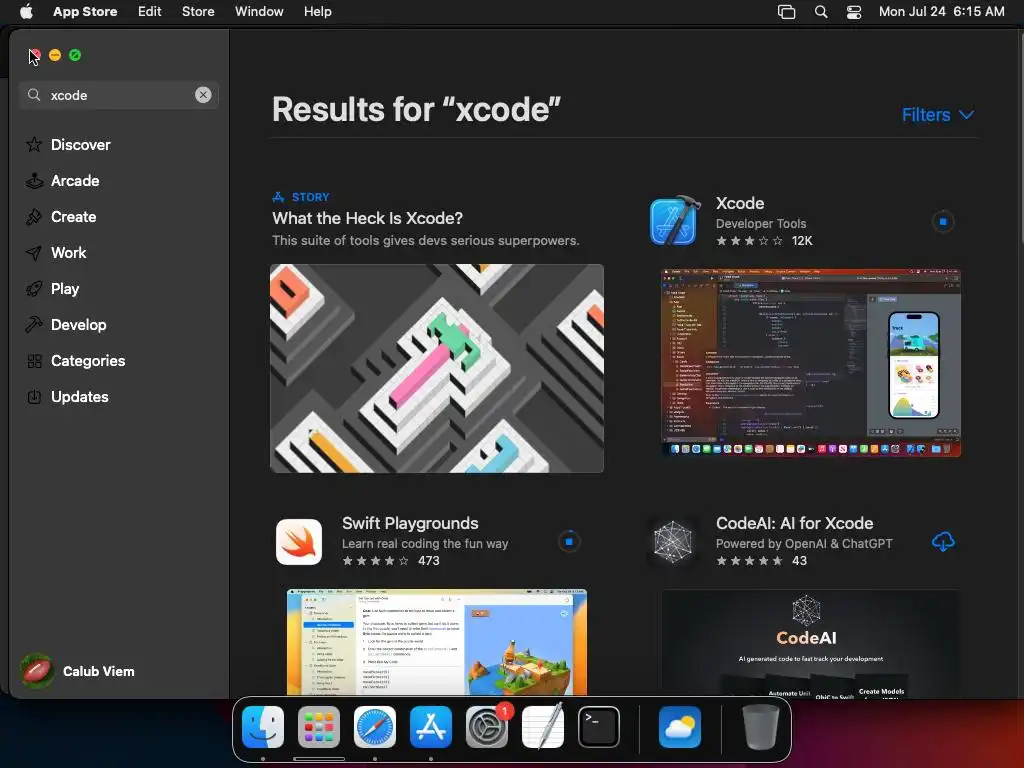This screenshot has height=768, width=1024.
Task: Open the Window menu
Action: click(259, 11)
